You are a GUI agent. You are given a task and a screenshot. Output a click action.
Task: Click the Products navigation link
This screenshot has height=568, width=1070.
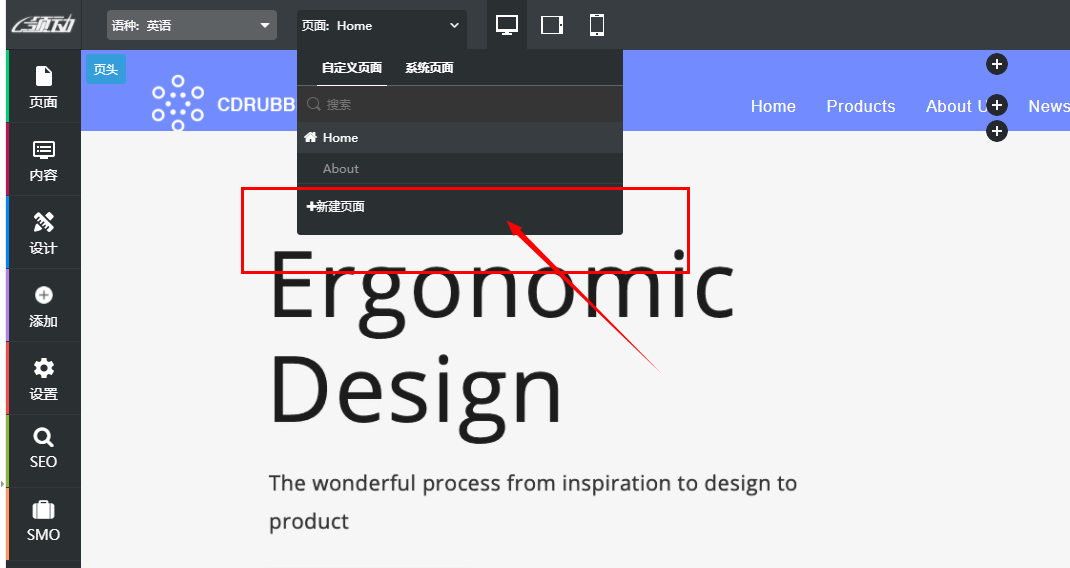pos(860,106)
